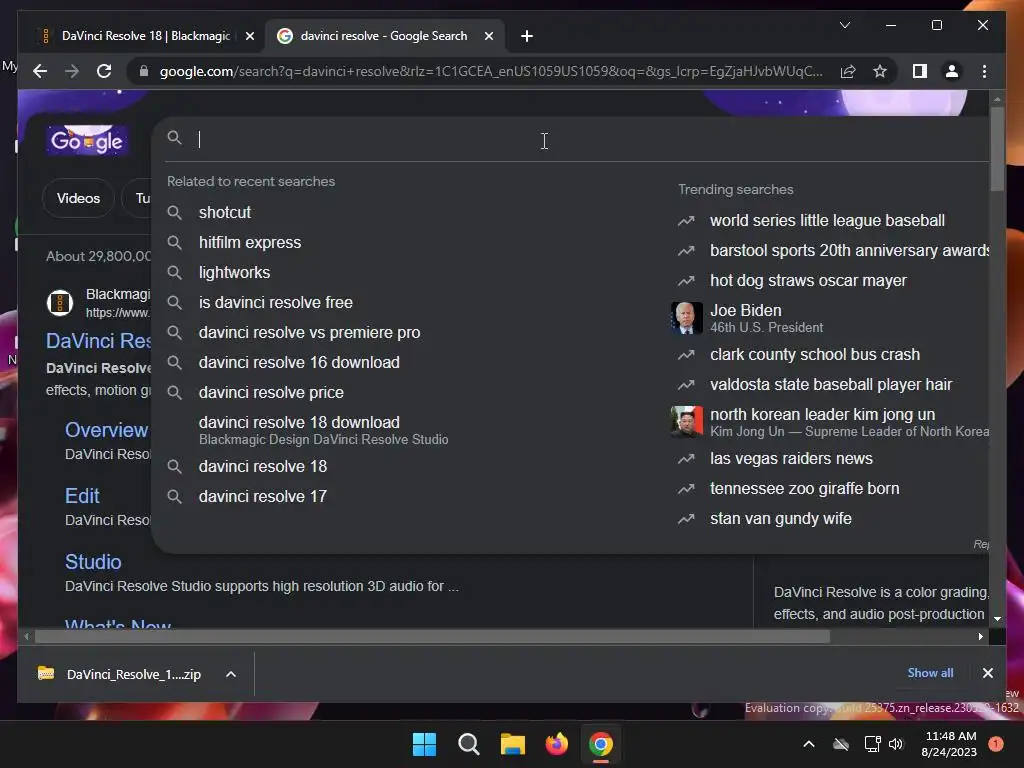The image size is (1024, 768).
Task: Open File Explorer from taskbar
Action: click(513, 744)
